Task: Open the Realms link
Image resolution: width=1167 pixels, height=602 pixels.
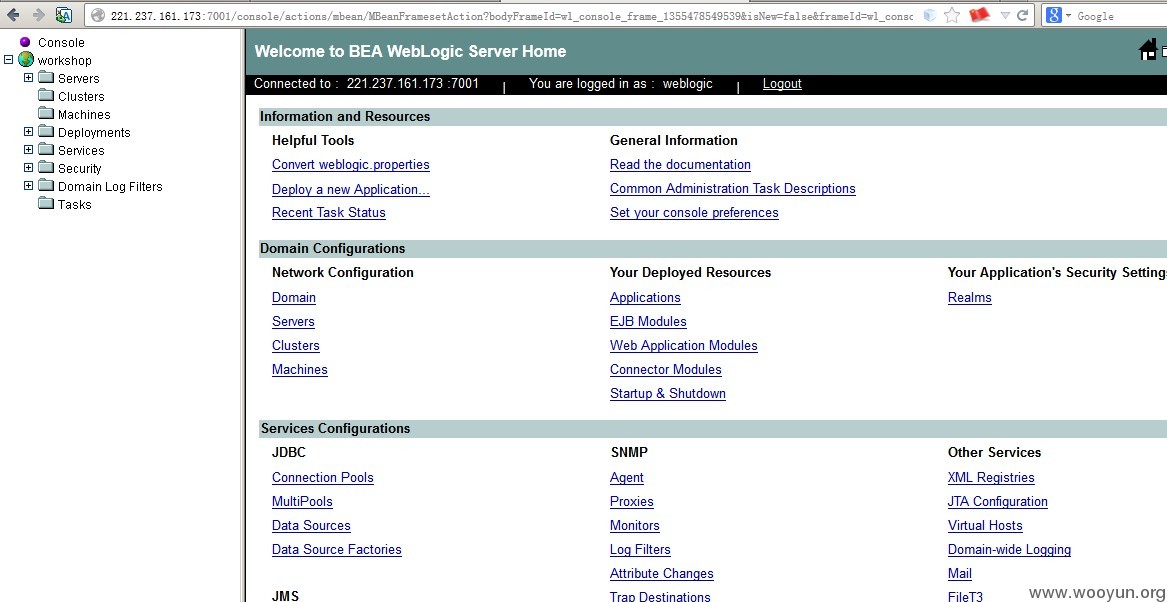Action: (970, 298)
